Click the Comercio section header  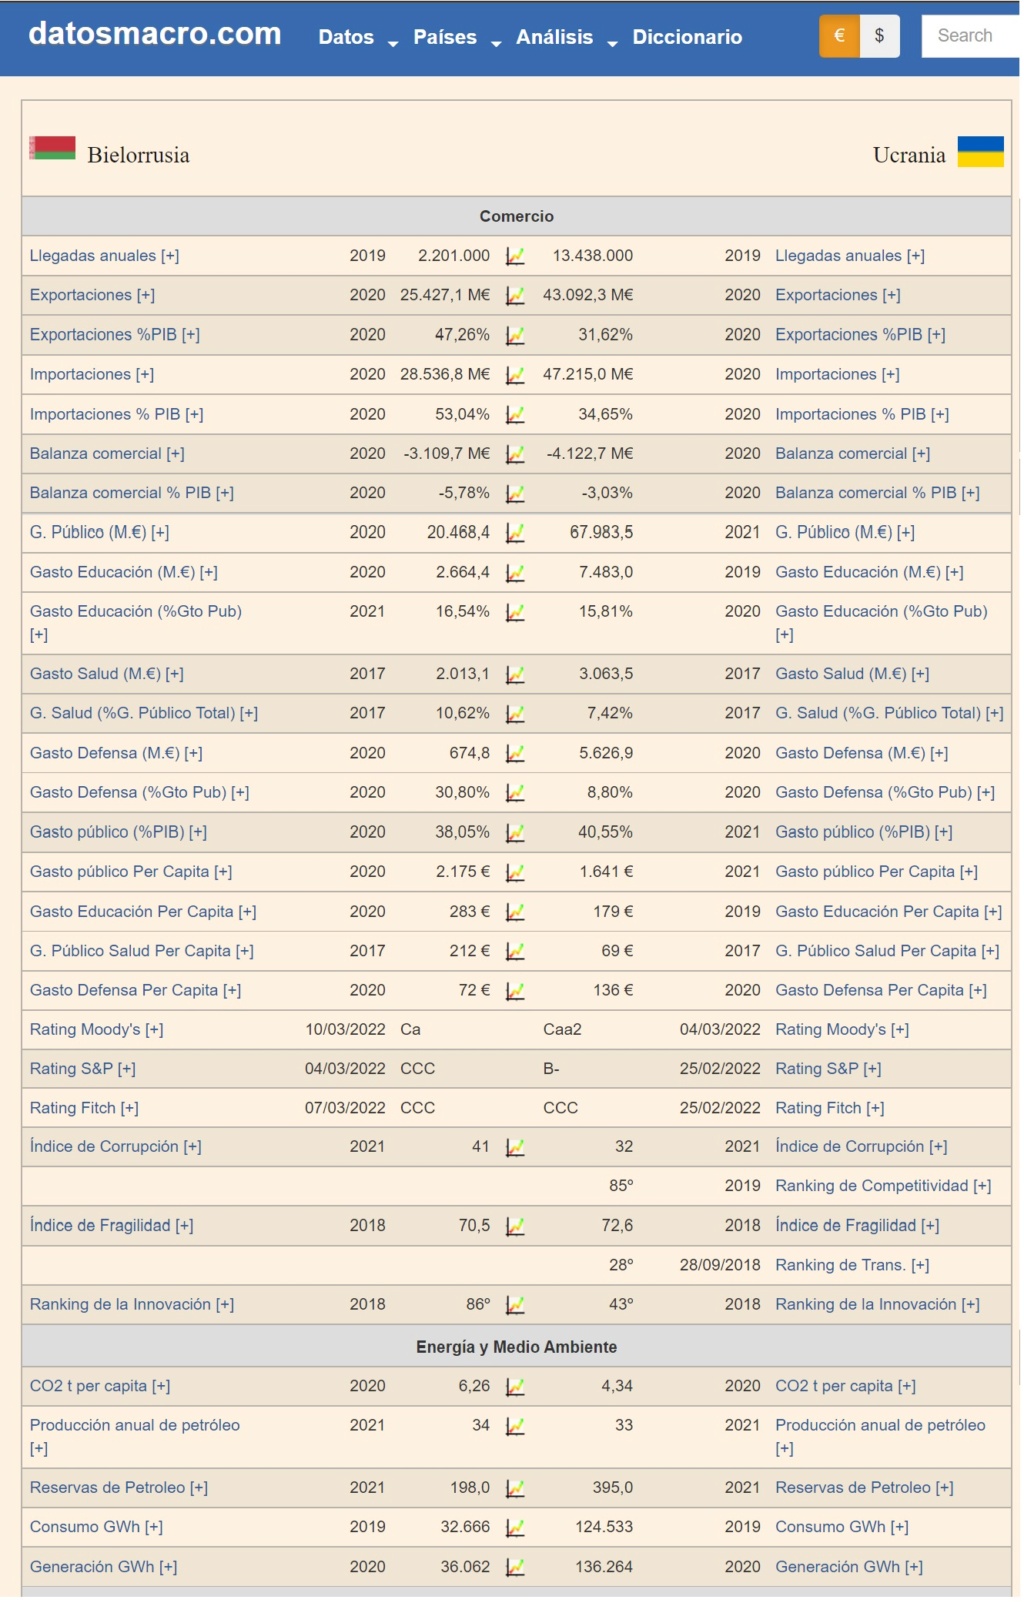[517, 218]
